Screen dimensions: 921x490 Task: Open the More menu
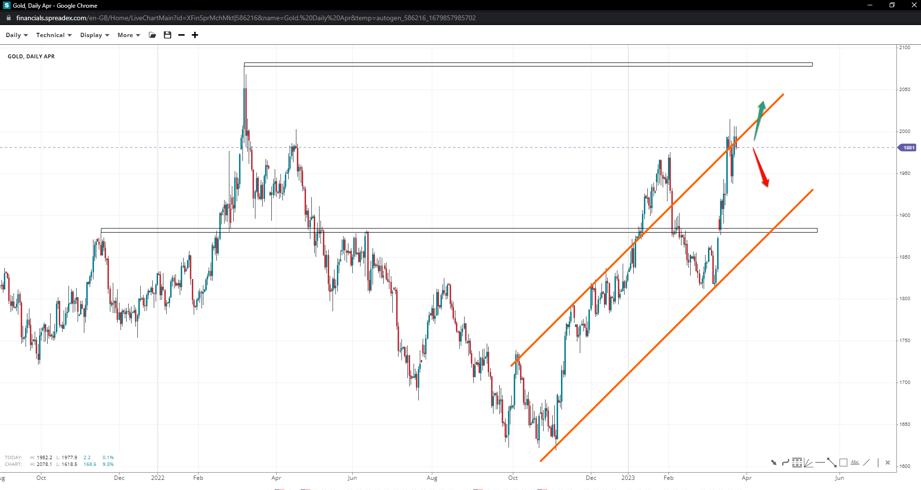click(128, 35)
